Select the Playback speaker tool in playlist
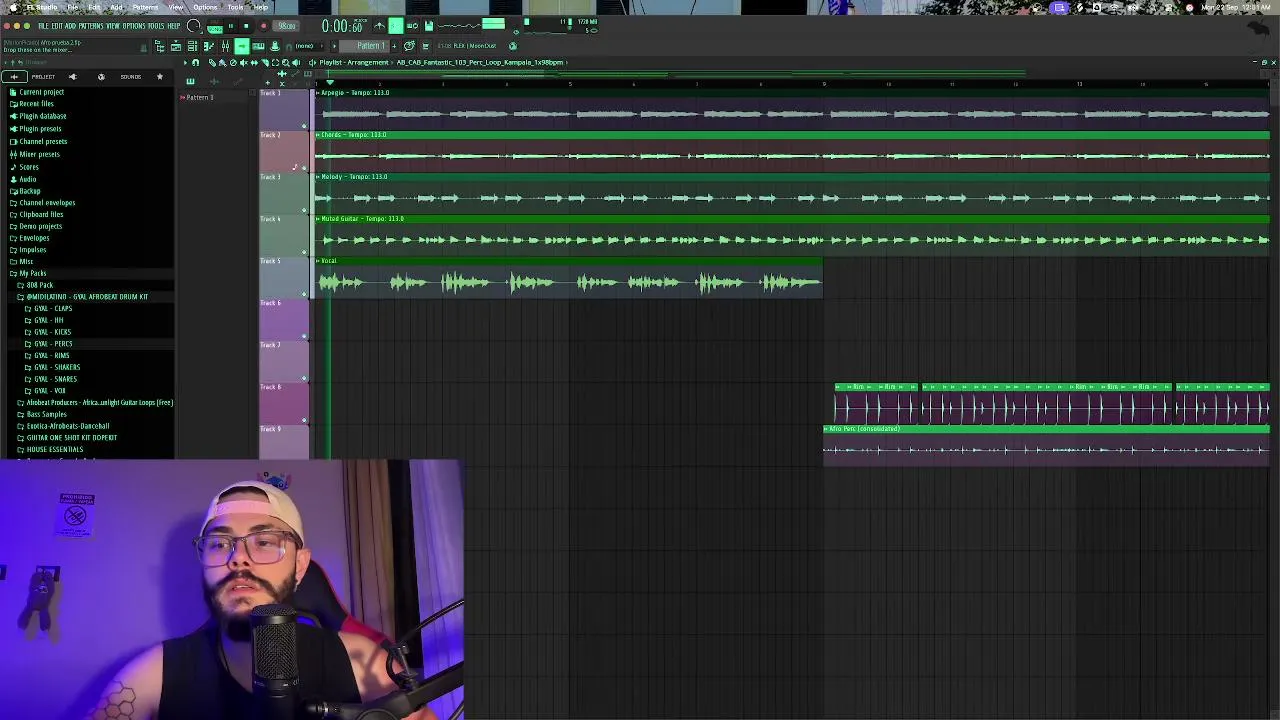Screen dimensions: 1280x720 click(x=295, y=62)
